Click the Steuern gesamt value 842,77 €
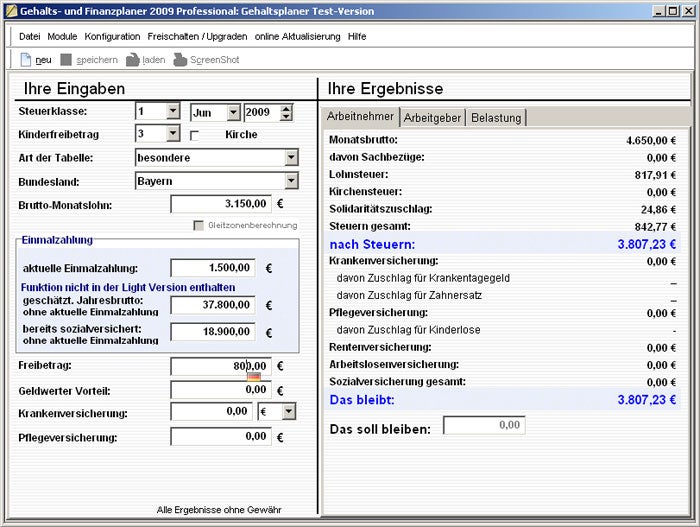Screen dimensions: 700x527 click(655, 227)
